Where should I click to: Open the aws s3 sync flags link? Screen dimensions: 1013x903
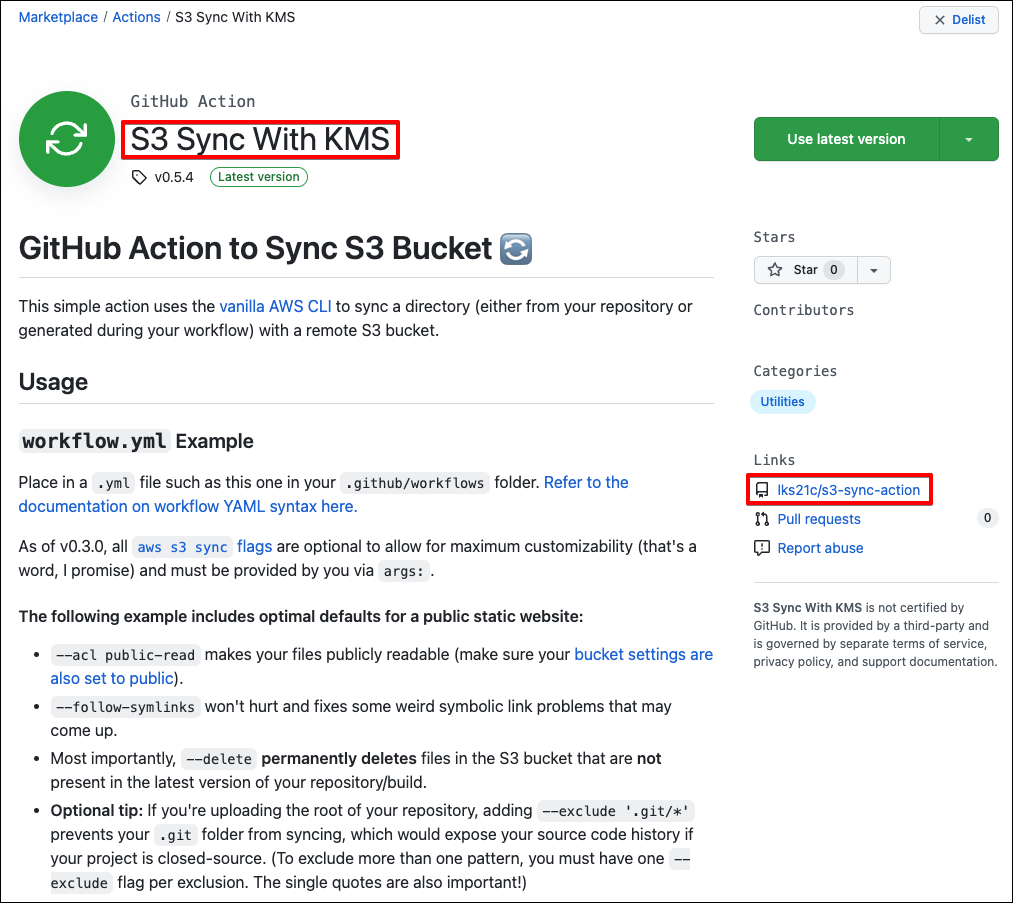202,546
